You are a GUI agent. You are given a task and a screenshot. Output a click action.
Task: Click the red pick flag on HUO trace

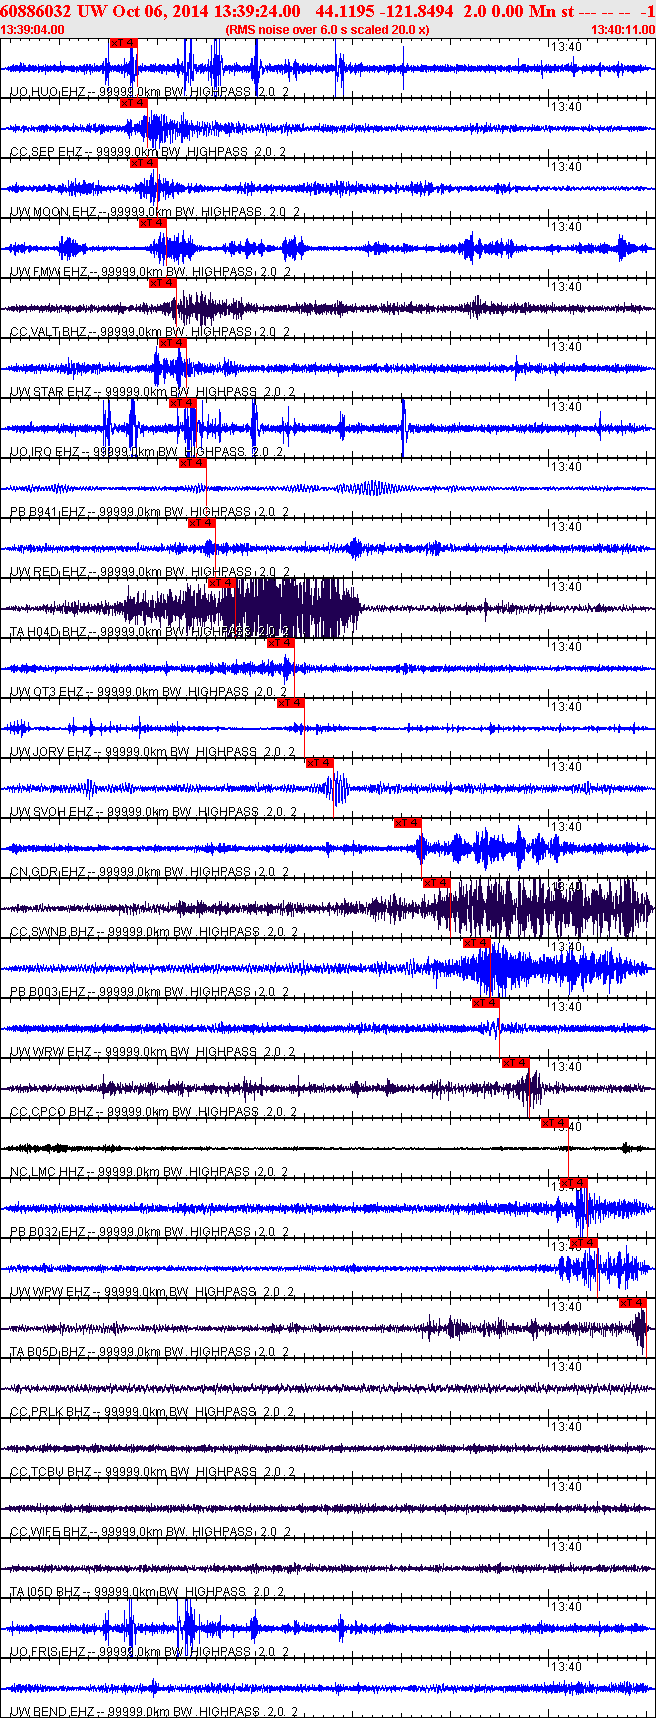coord(123,43)
